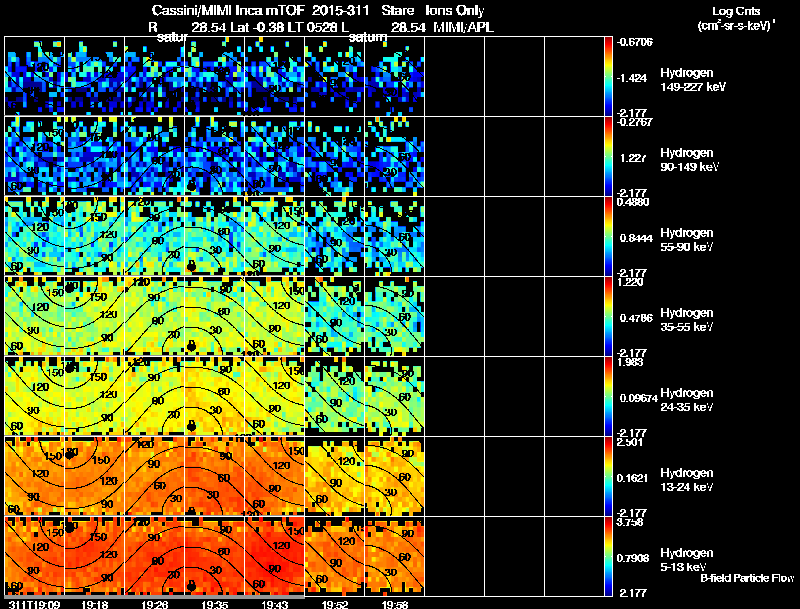Click the 'Hydrogen 35-55 keV' row label
Screen dimensions: 800x609
click(x=687, y=320)
